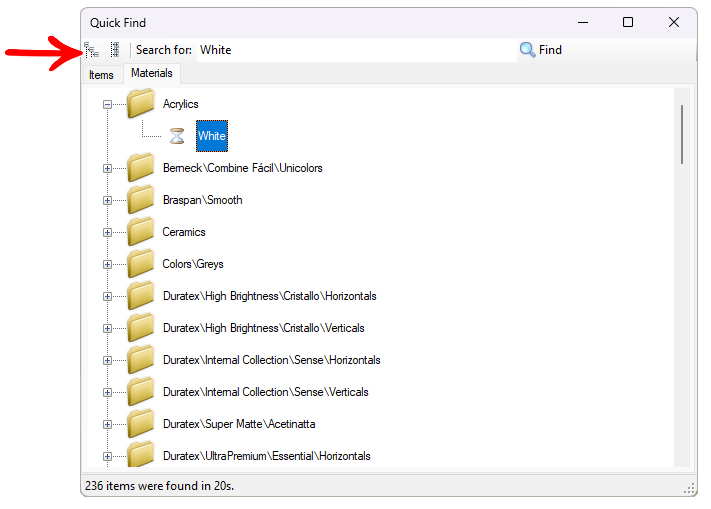Screen dimensions: 711x509
Task: Expand the Berneck\Combine Fácil\Unicolors node
Action: click(x=107, y=169)
